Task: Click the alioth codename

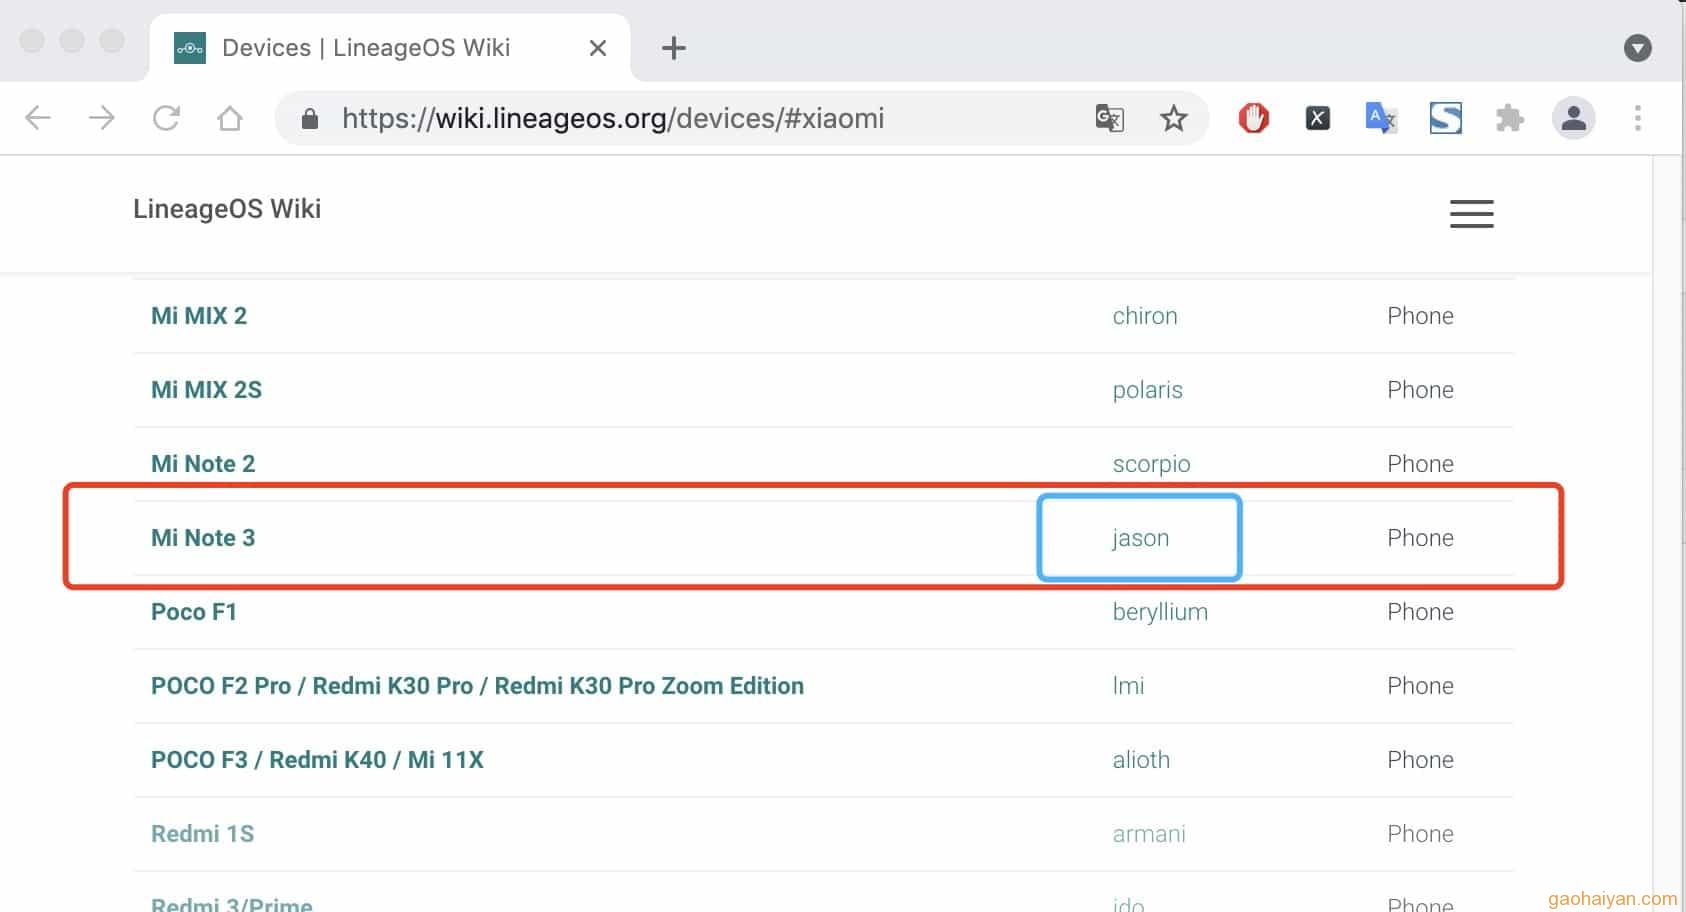Action: [1141, 759]
